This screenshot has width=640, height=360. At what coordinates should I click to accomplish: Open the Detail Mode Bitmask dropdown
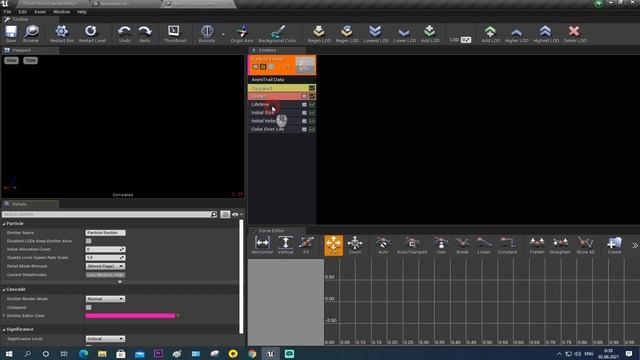105,266
